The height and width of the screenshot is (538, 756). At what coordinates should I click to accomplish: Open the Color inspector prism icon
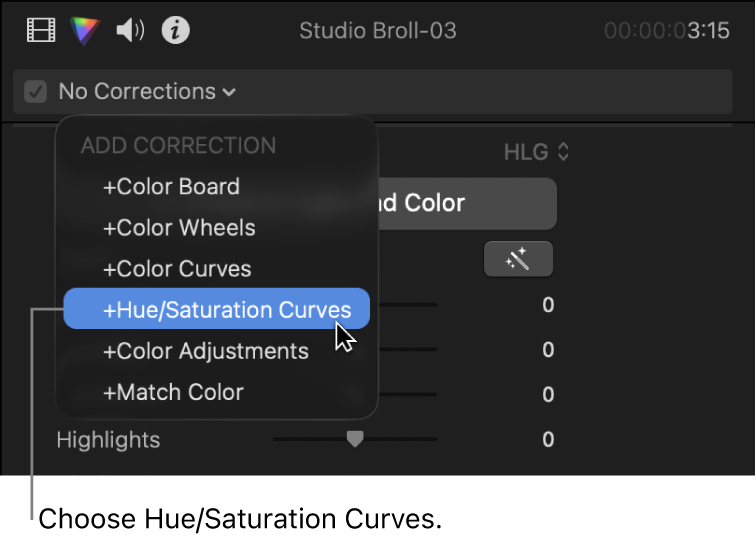coord(85,30)
